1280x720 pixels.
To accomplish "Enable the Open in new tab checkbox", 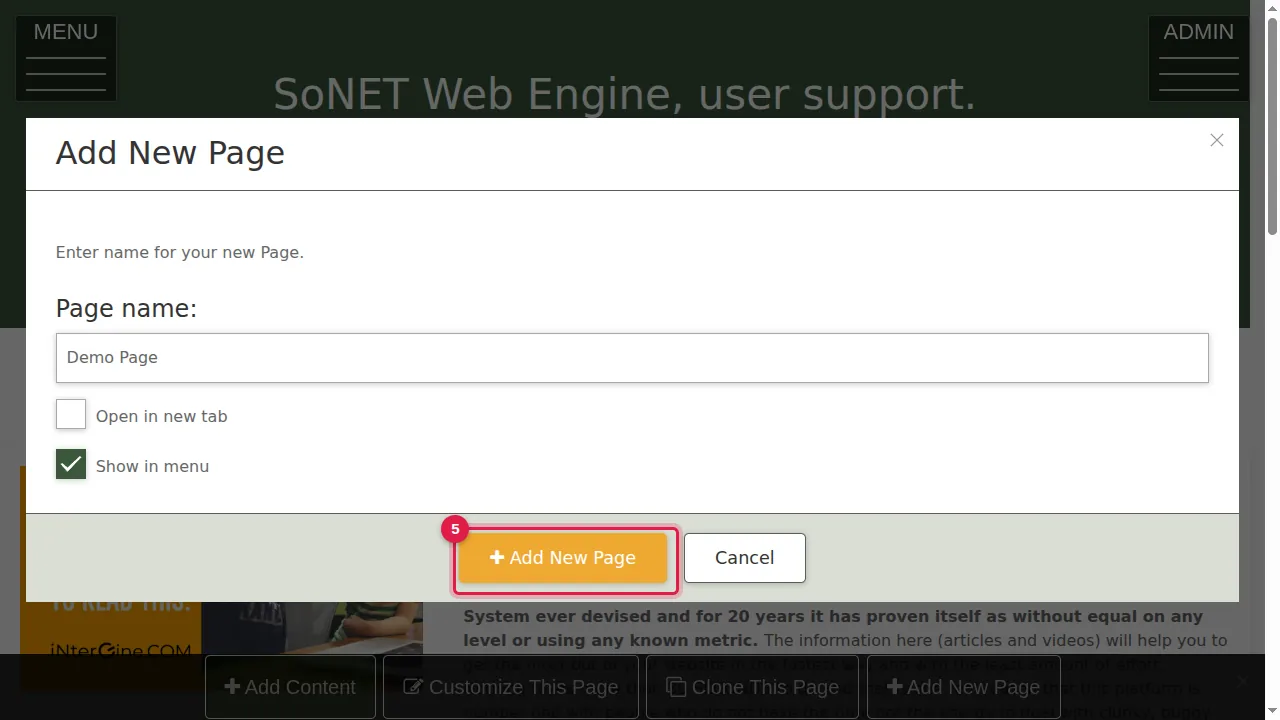I will 71,414.
